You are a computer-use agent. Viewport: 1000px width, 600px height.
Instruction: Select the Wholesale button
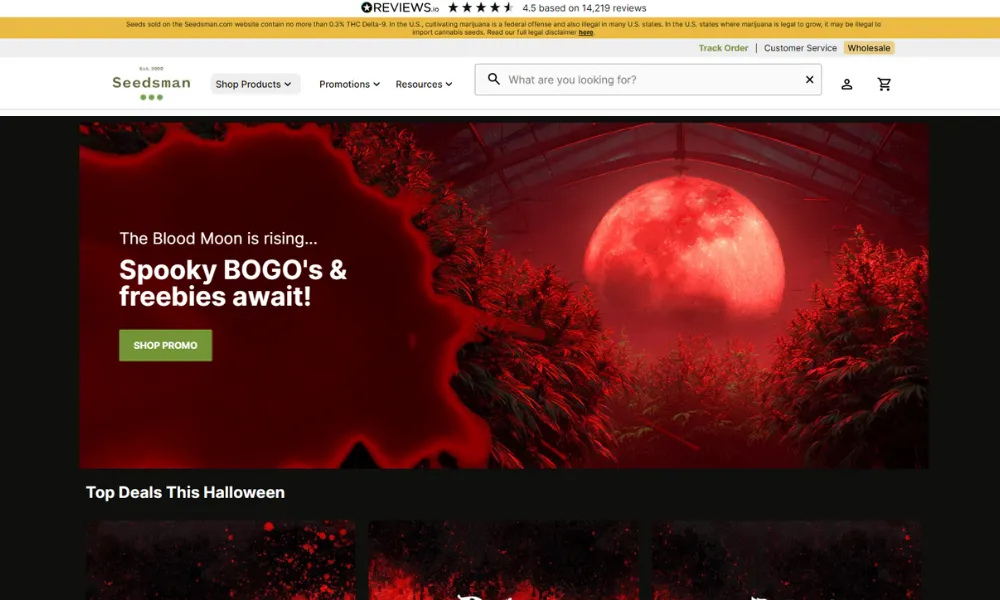click(869, 48)
